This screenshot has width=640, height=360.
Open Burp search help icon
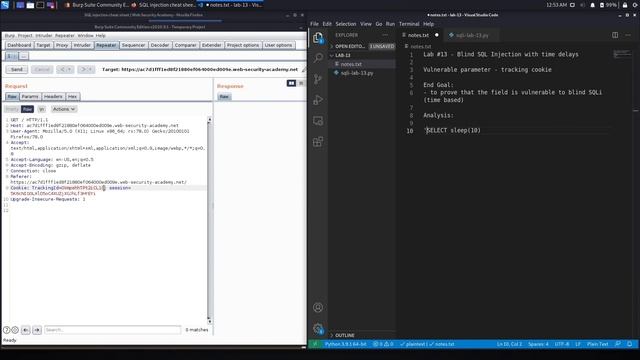pyautogui.click(x=7, y=330)
